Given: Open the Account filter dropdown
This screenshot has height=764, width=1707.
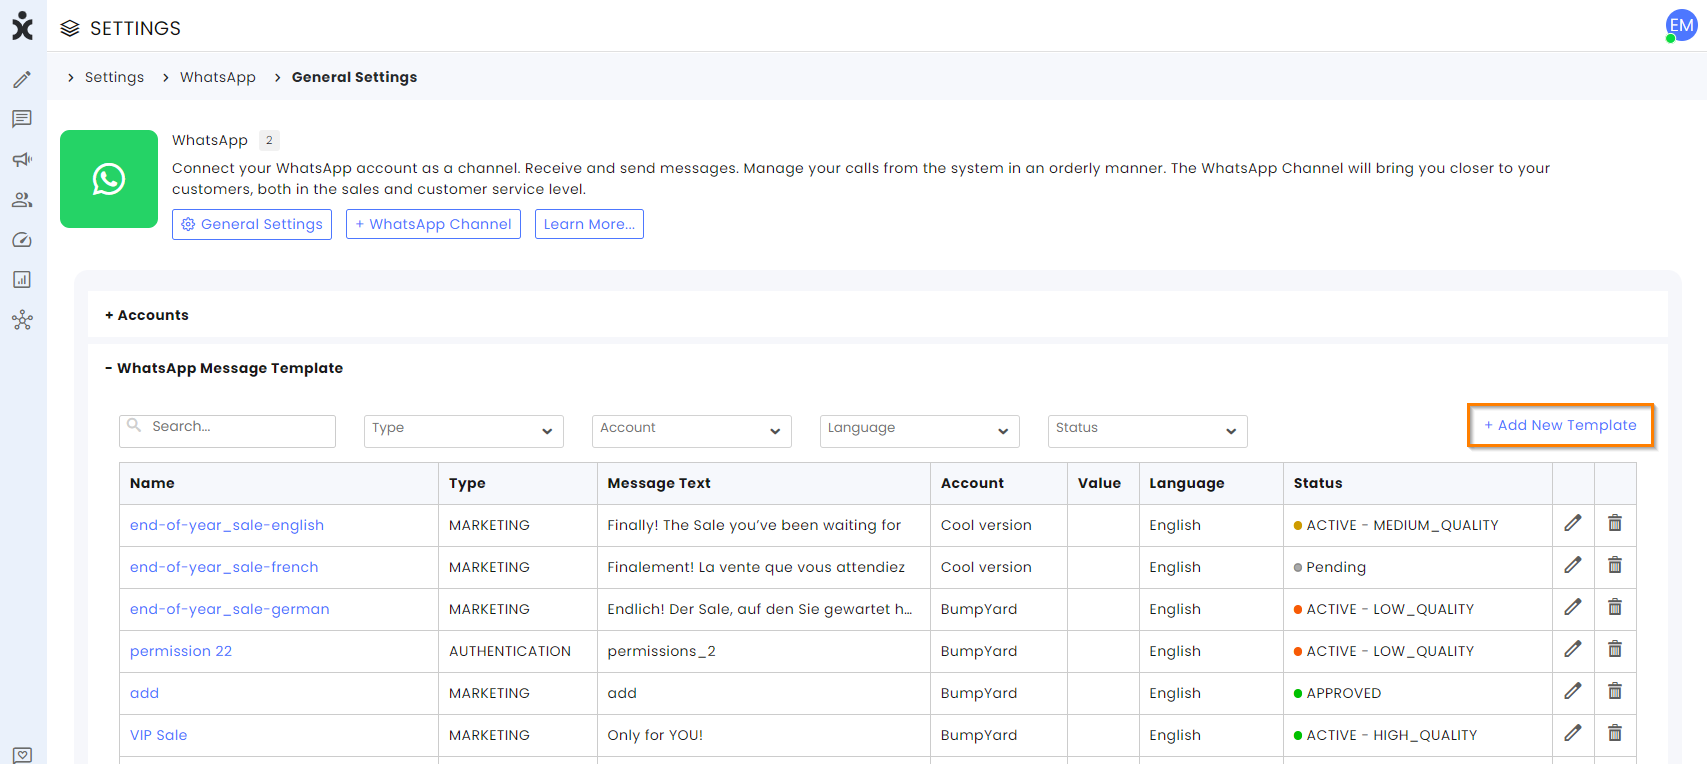Looking at the screenshot, I should click(x=692, y=431).
